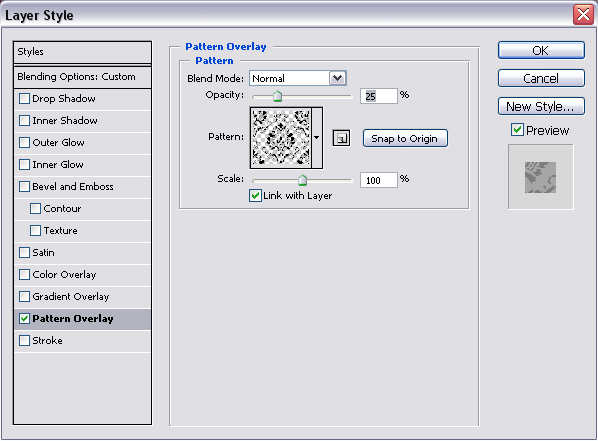Disable the Preview checkbox
The width and height of the screenshot is (598, 441).
coord(517,130)
